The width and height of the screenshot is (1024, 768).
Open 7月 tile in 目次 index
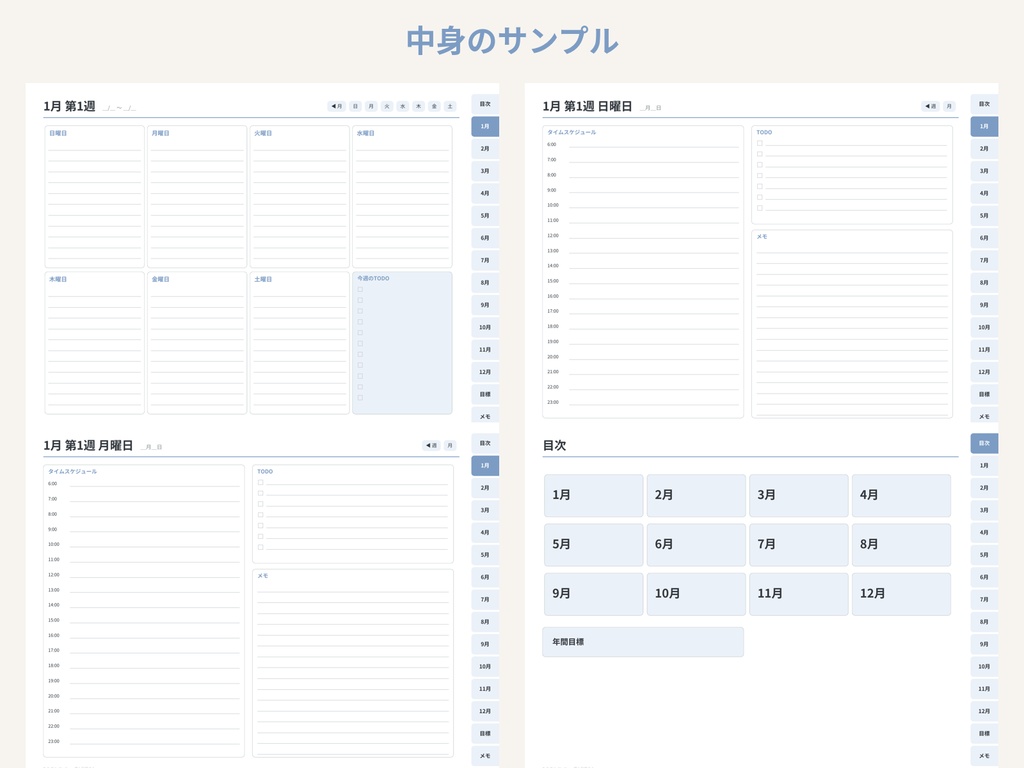799,545
